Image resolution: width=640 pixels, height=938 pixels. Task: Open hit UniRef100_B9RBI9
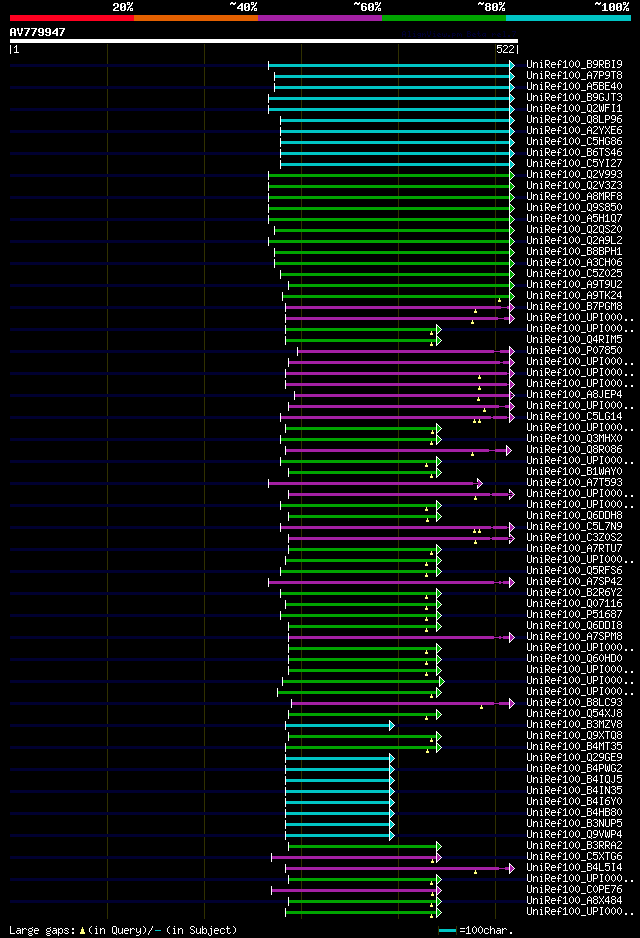[x=574, y=64]
